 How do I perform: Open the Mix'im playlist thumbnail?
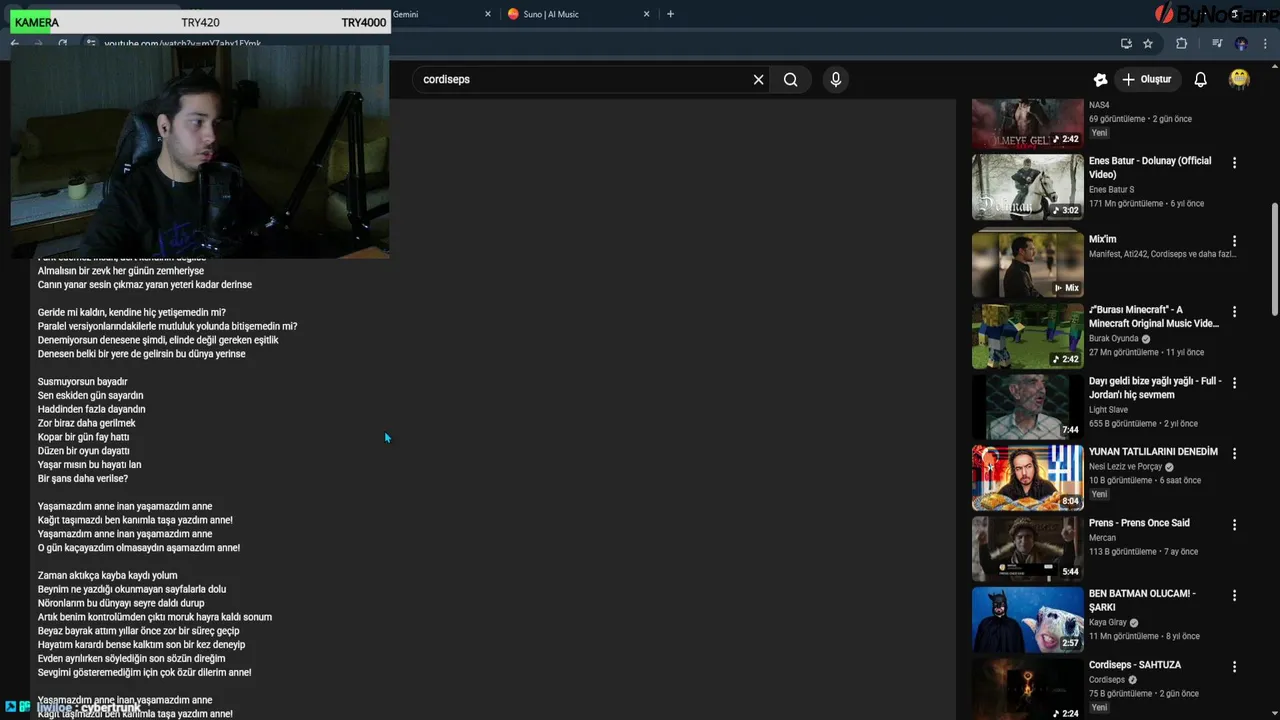point(1027,265)
